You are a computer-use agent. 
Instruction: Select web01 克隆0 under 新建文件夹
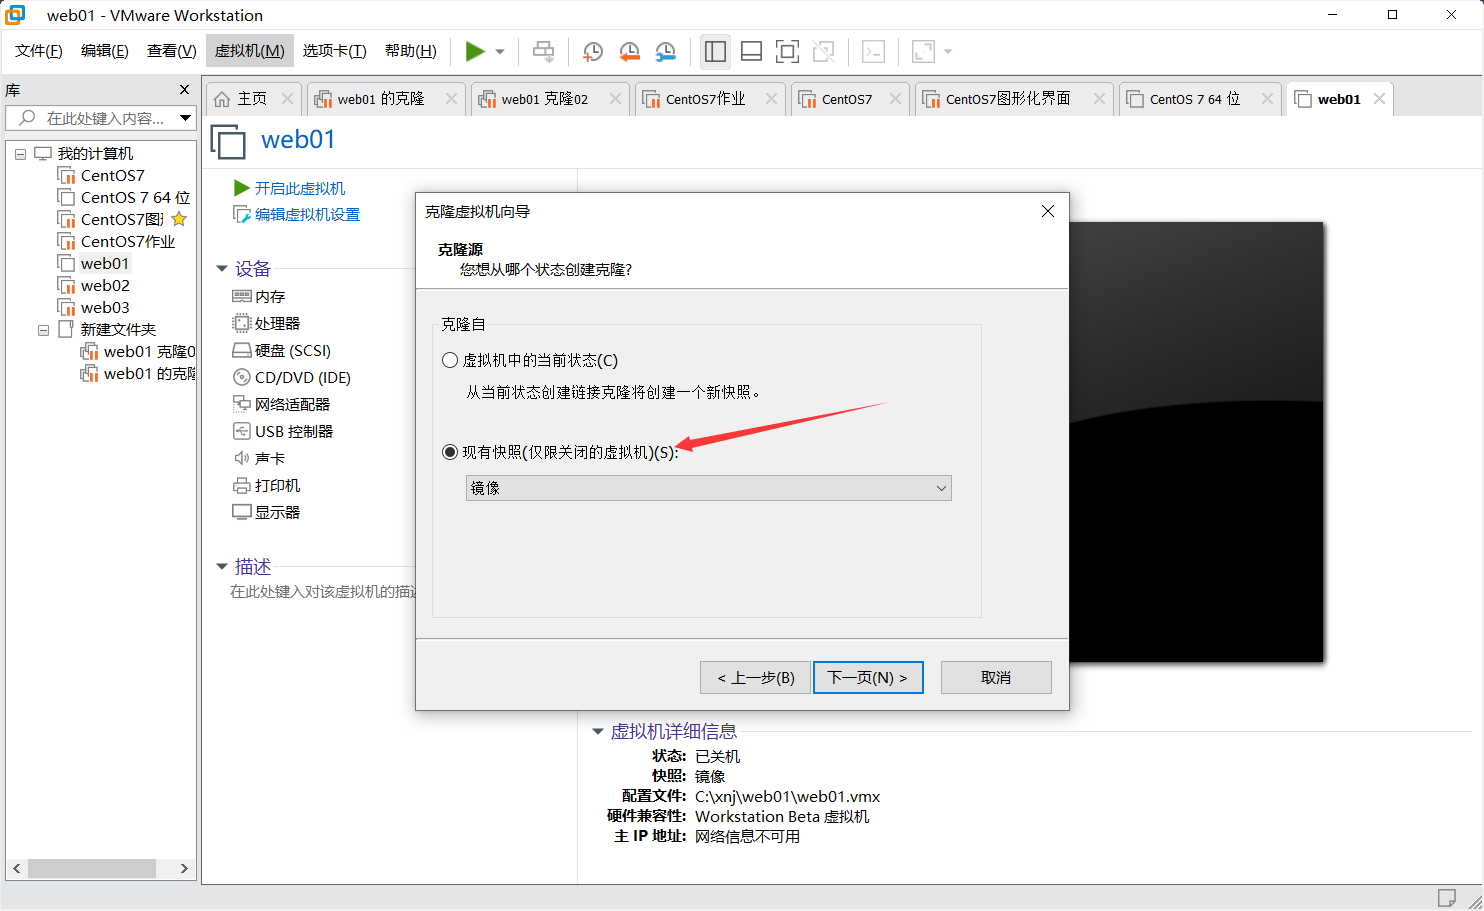(149, 352)
